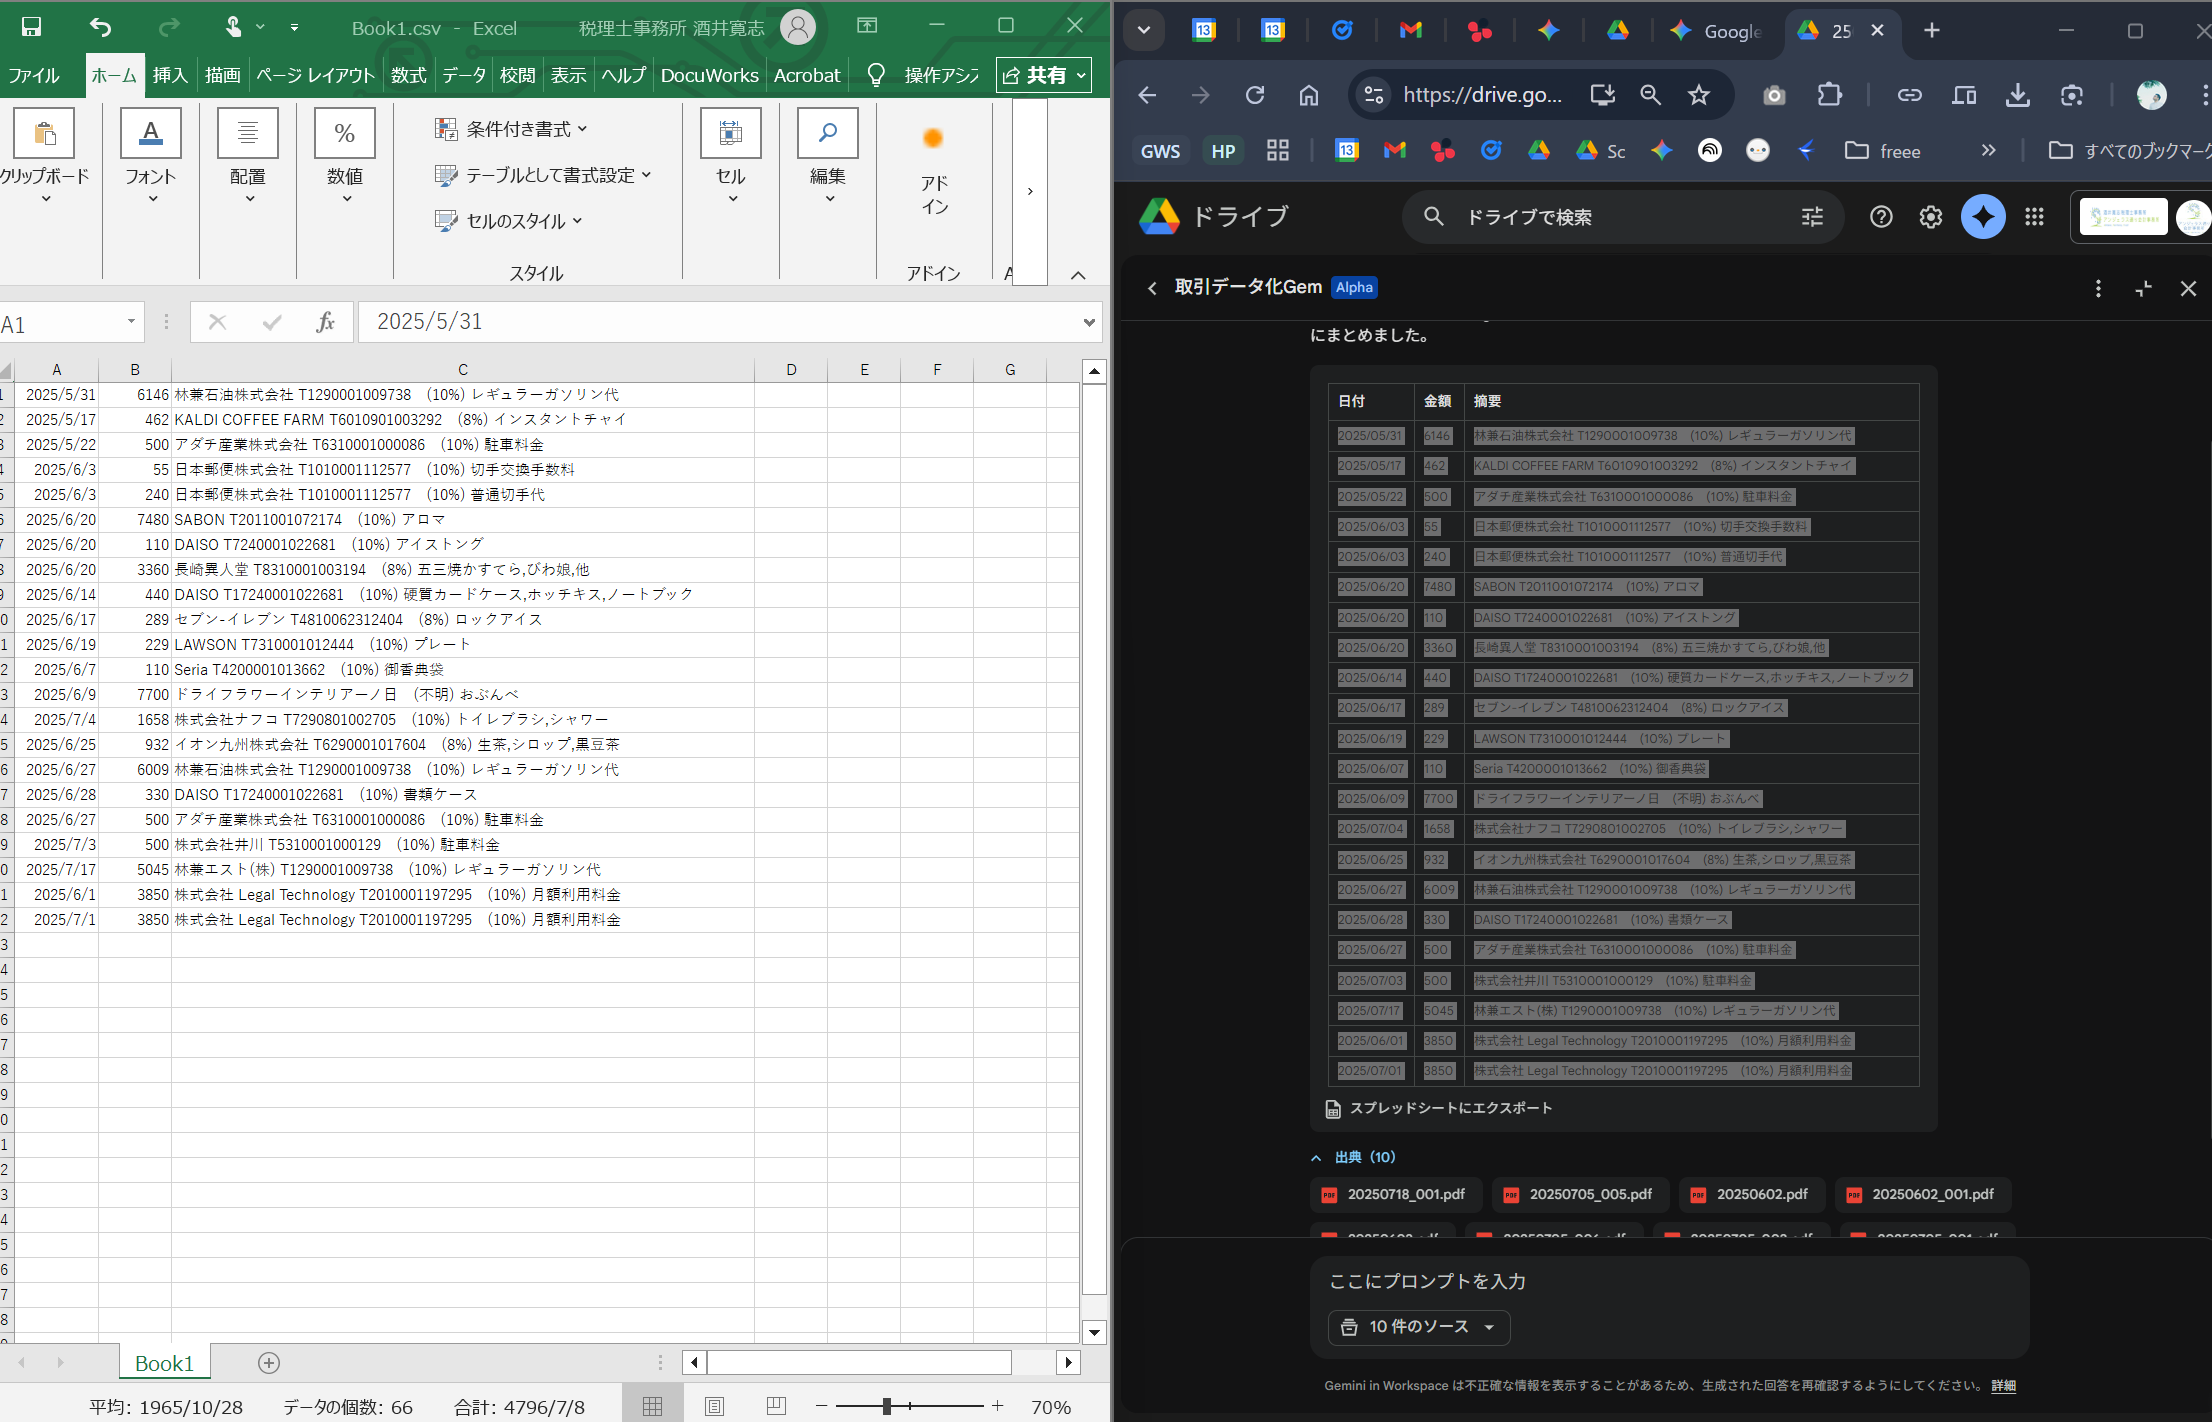The height and width of the screenshot is (1422, 2212).
Task: Open the Alignment group button
Action: [x=248, y=157]
